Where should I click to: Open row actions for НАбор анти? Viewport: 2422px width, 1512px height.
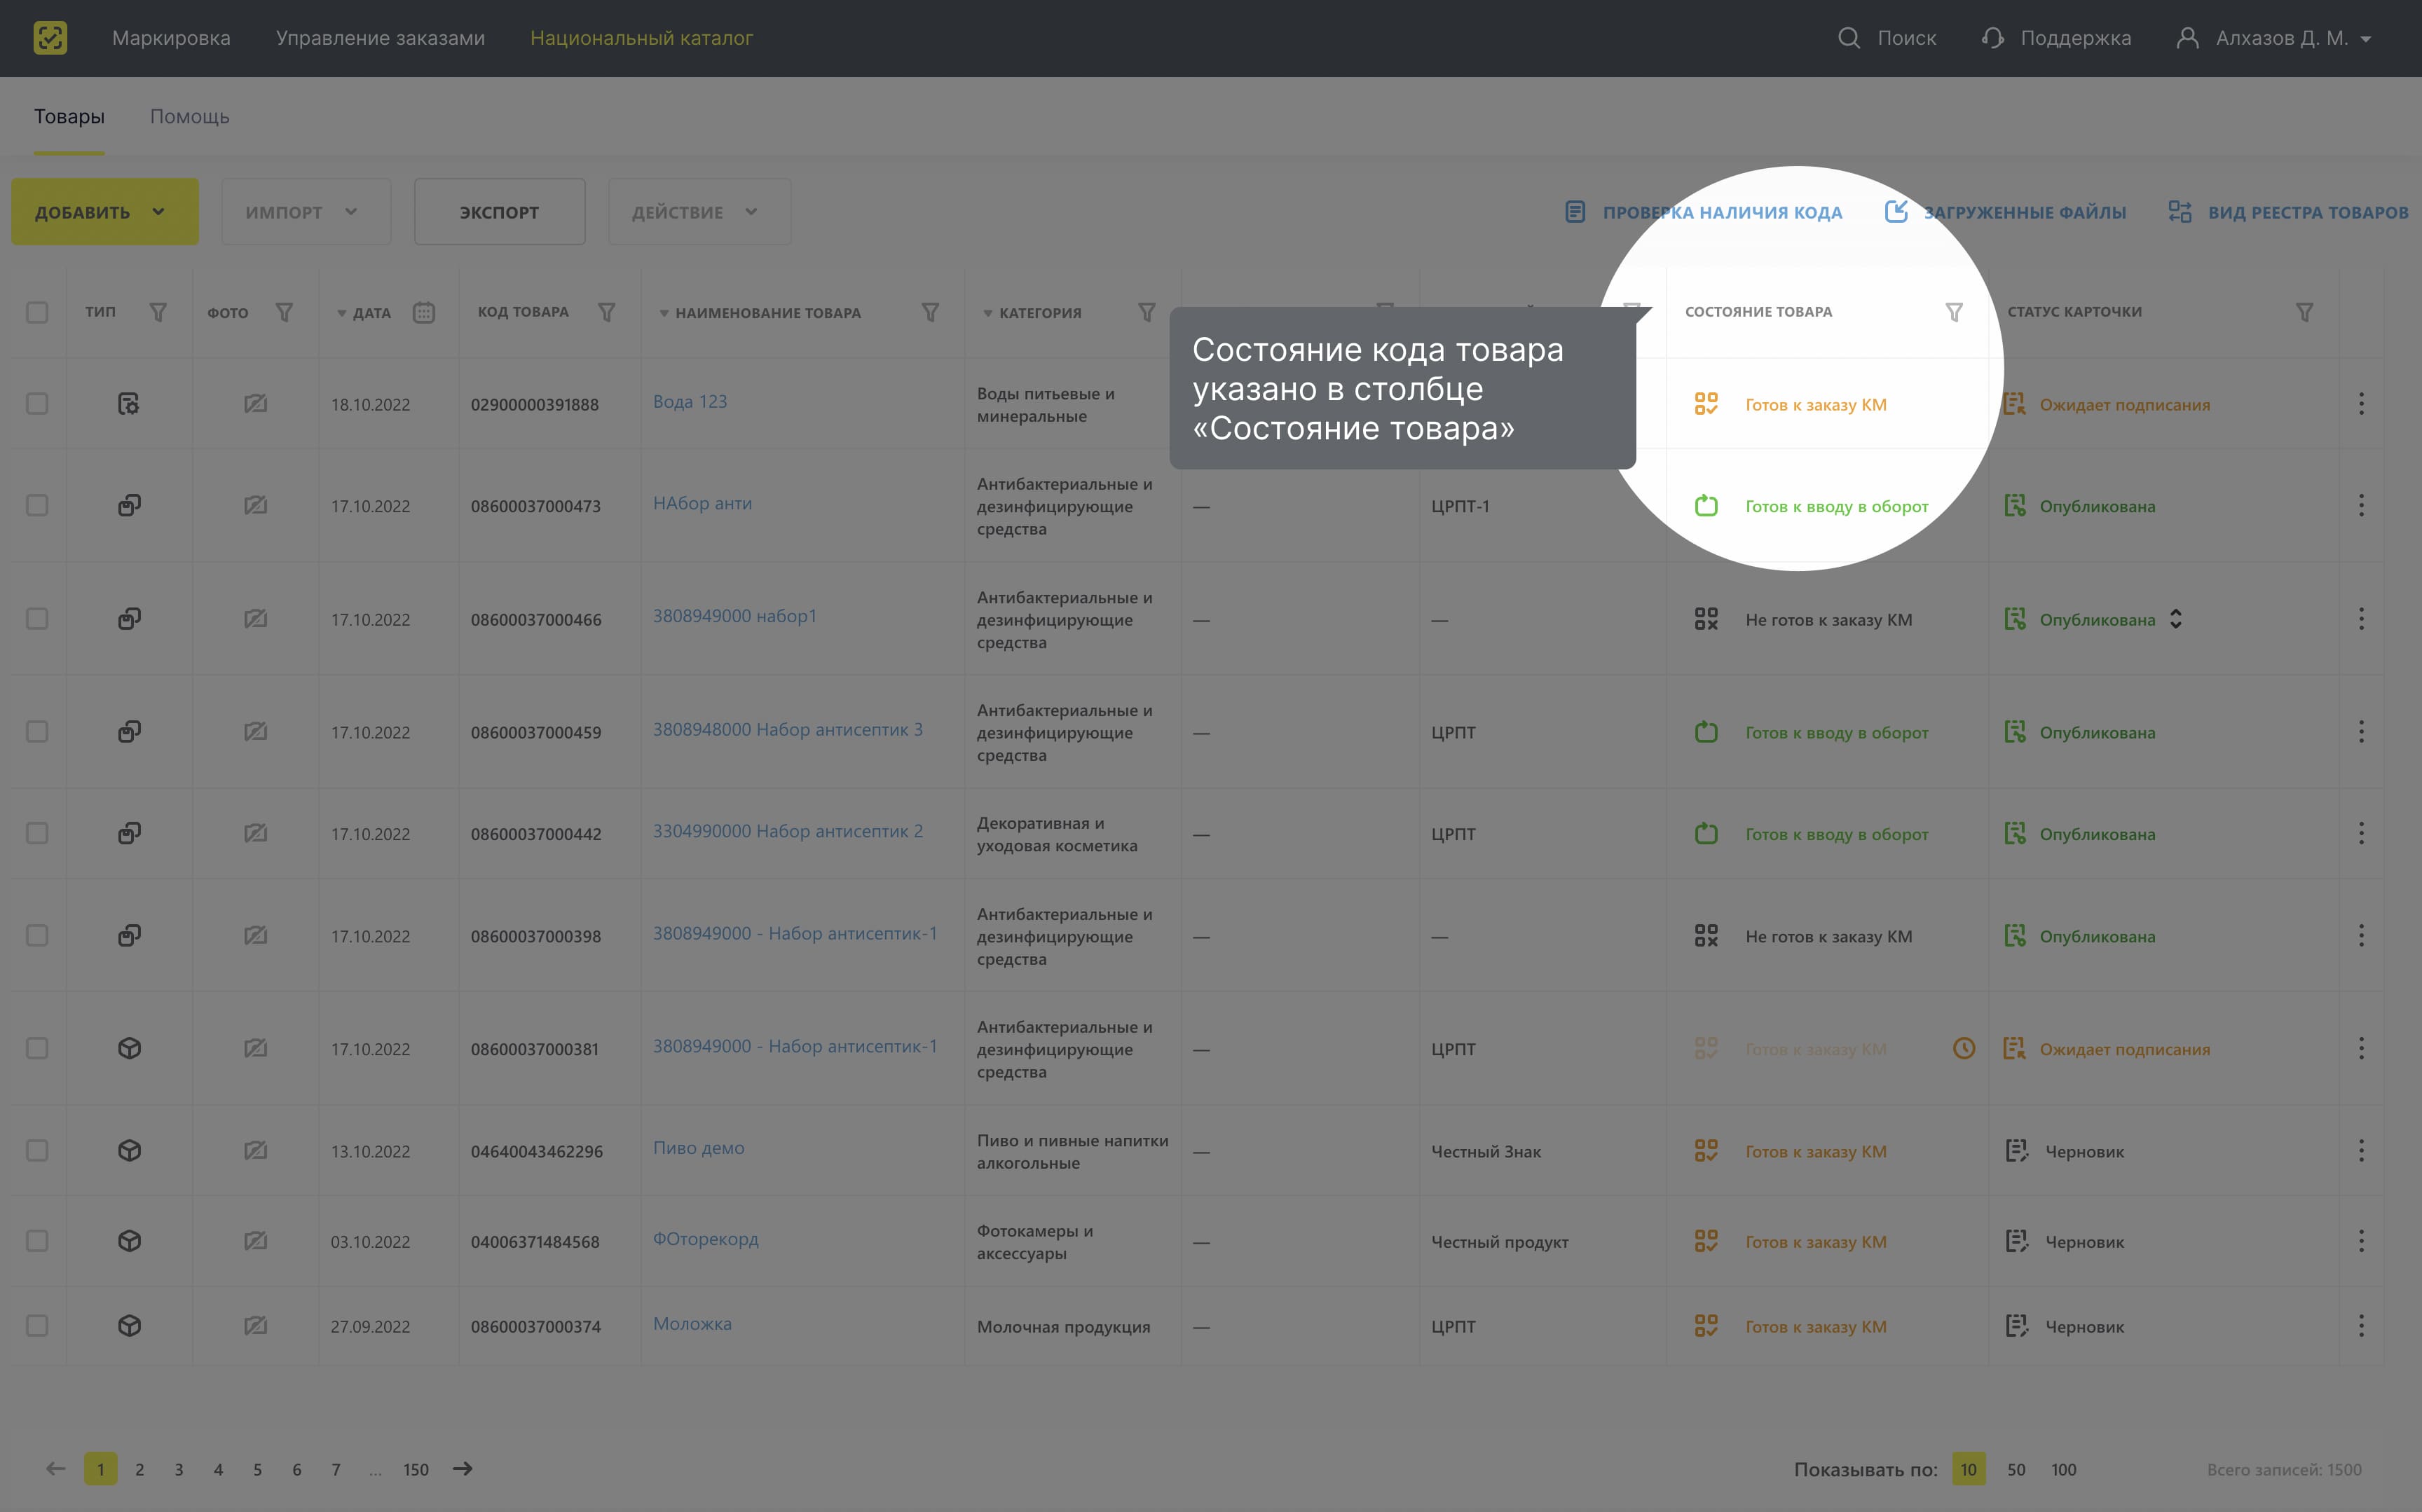coord(2361,506)
